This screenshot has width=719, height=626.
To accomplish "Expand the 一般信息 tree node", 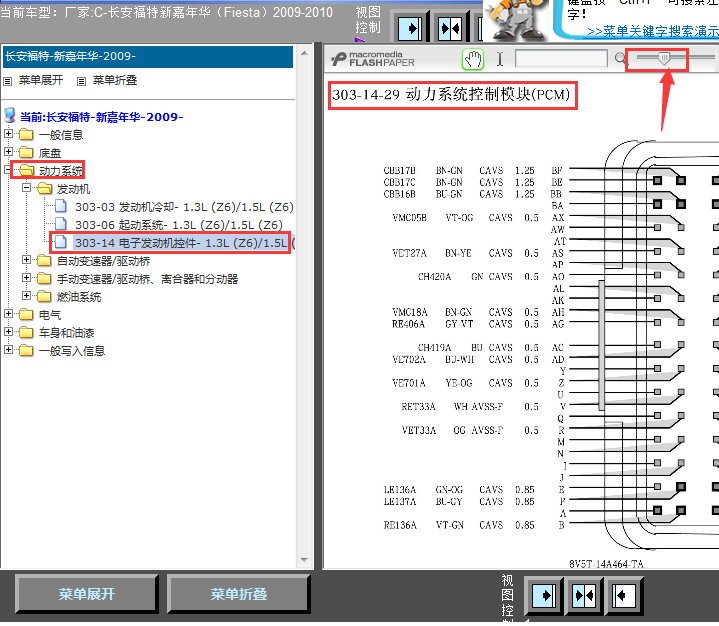I will click(x=8, y=134).
